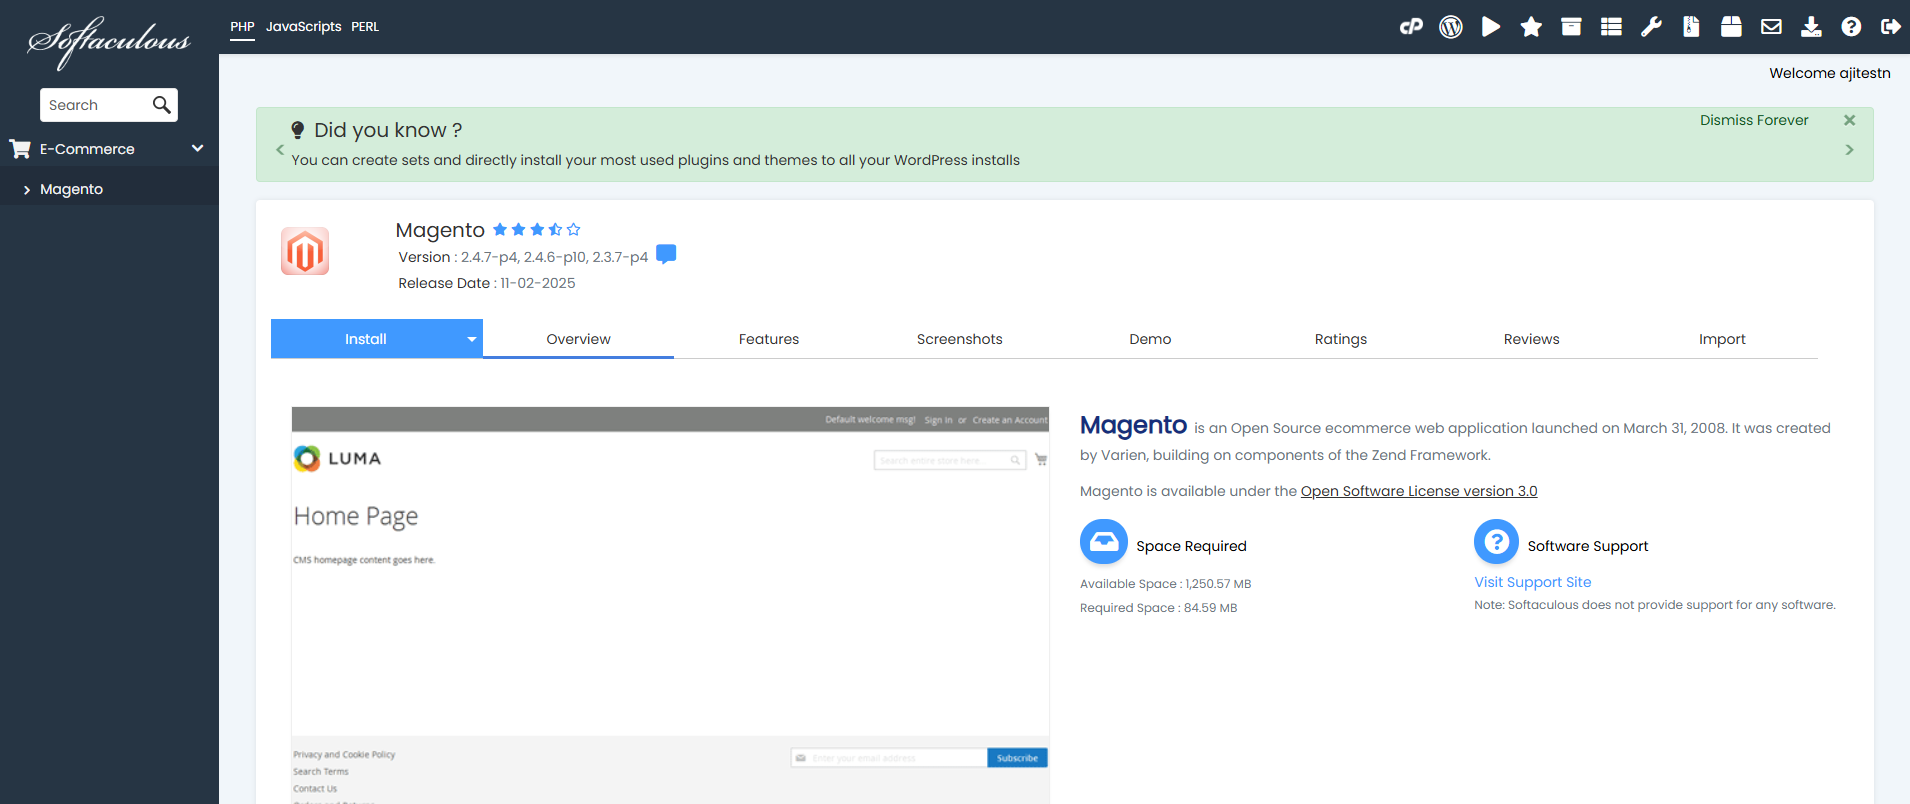
Task: Click the Required Space : 84.59 MB text
Action: [1159, 608]
